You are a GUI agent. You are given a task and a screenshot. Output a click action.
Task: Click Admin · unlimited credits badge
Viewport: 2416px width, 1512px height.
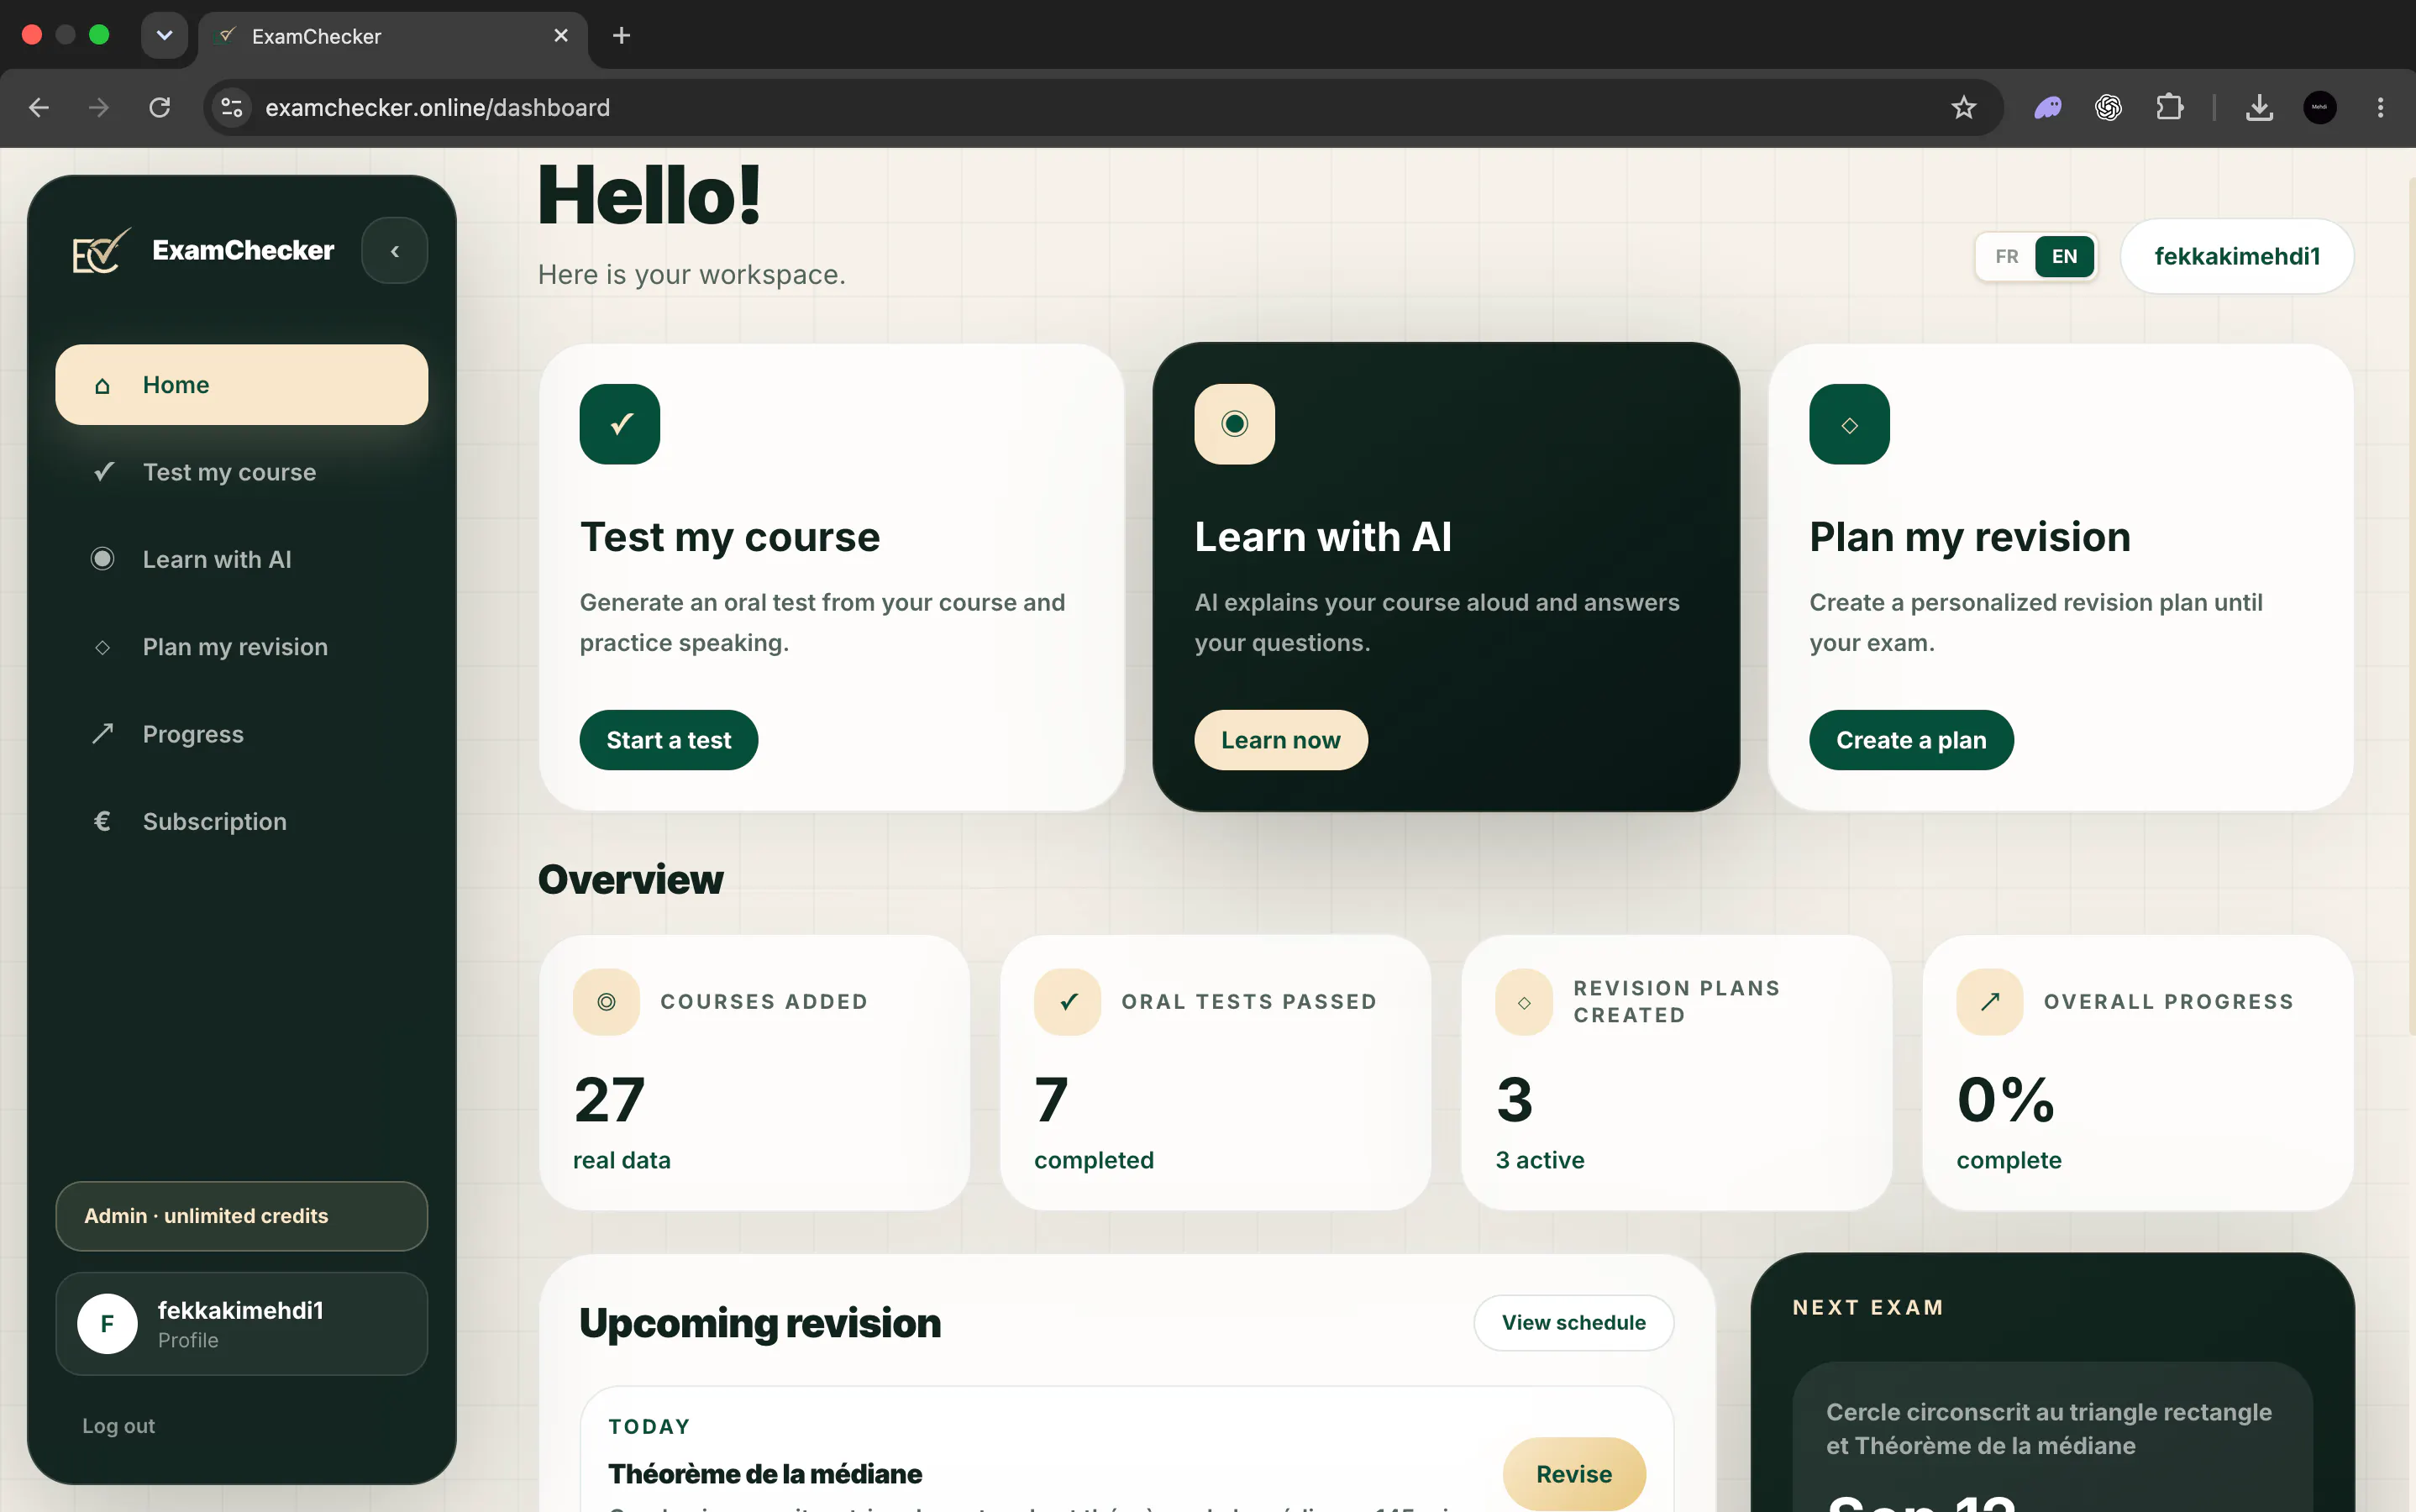click(x=242, y=1216)
